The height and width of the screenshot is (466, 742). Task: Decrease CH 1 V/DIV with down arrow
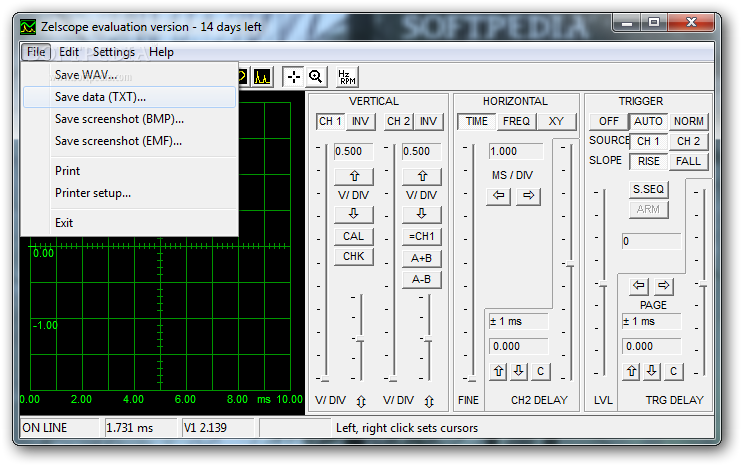coord(354,214)
